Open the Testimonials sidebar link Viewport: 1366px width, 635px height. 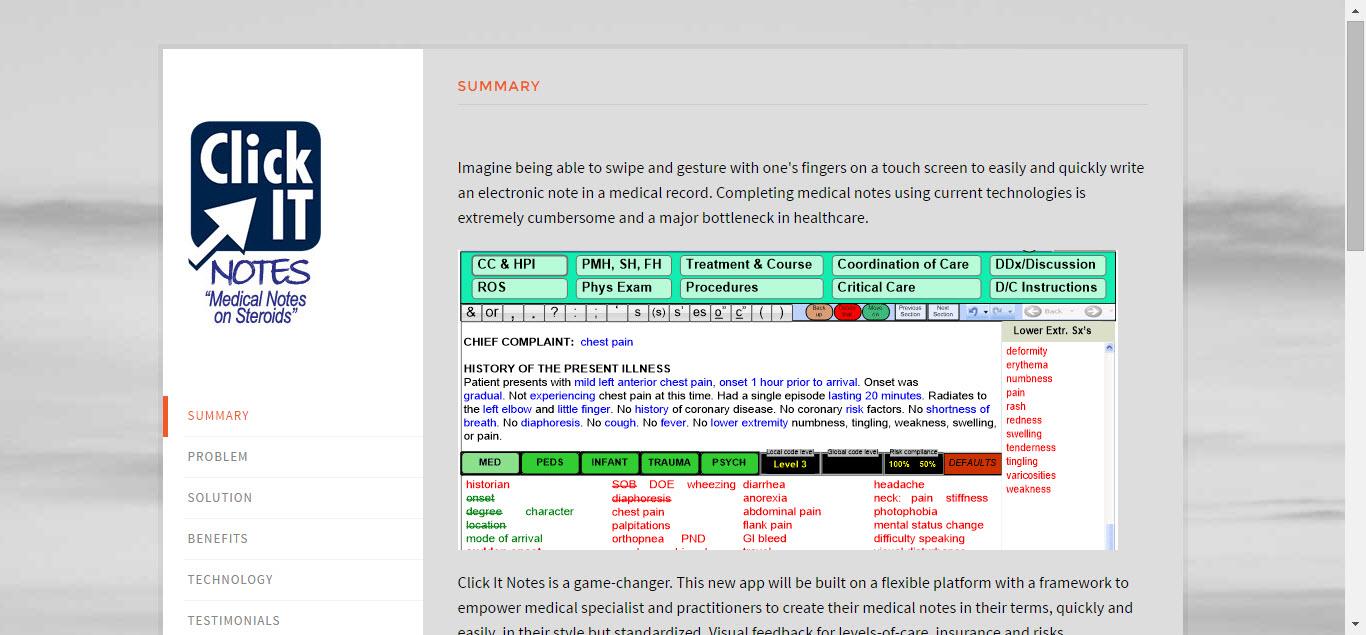pos(234,621)
